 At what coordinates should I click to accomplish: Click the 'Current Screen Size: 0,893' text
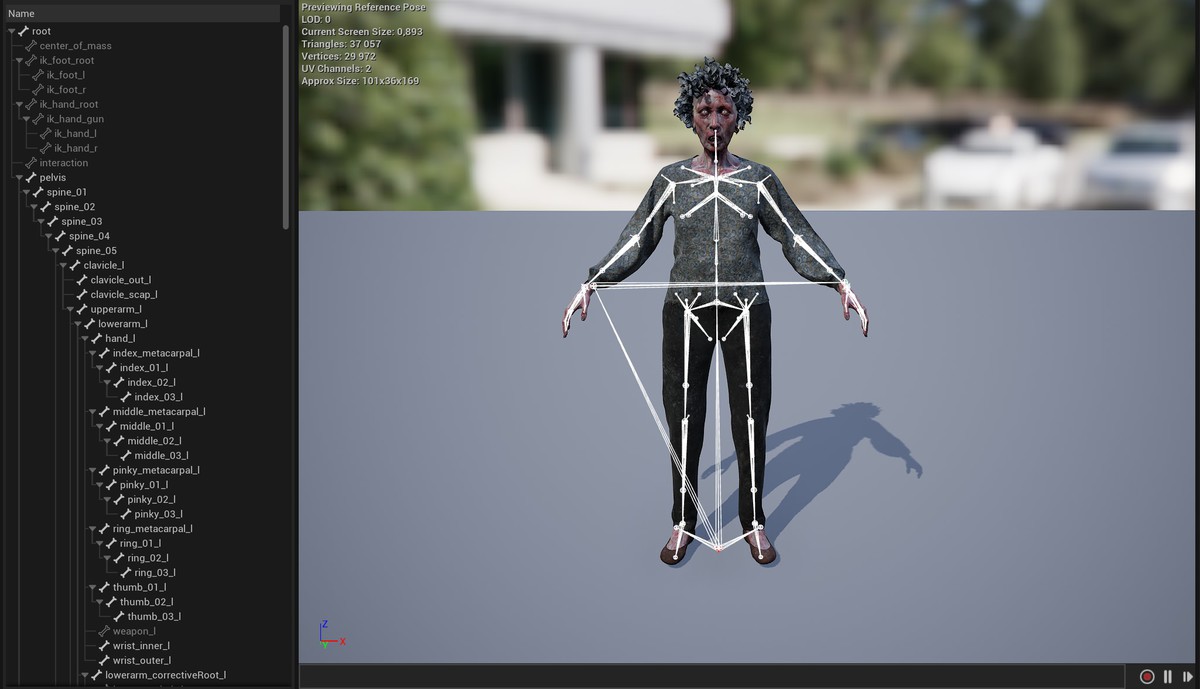tap(362, 32)
